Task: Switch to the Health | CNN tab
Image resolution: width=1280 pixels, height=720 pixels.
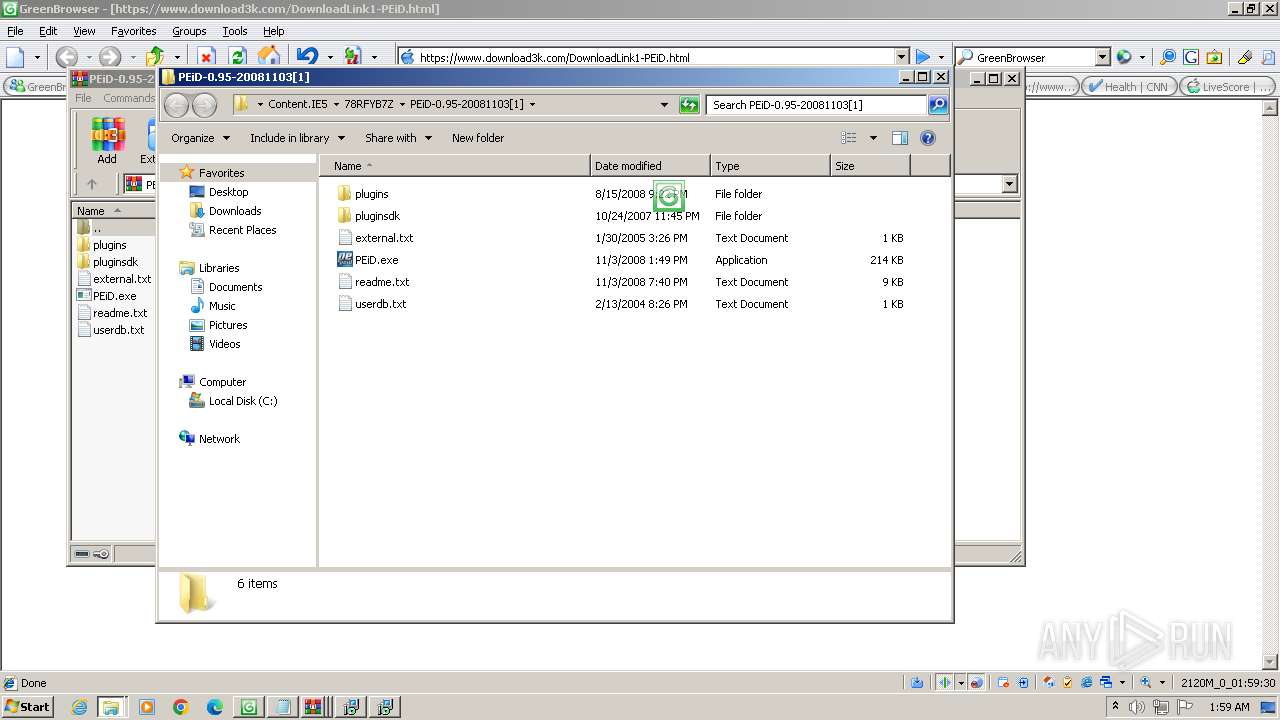Action: 1129,87
